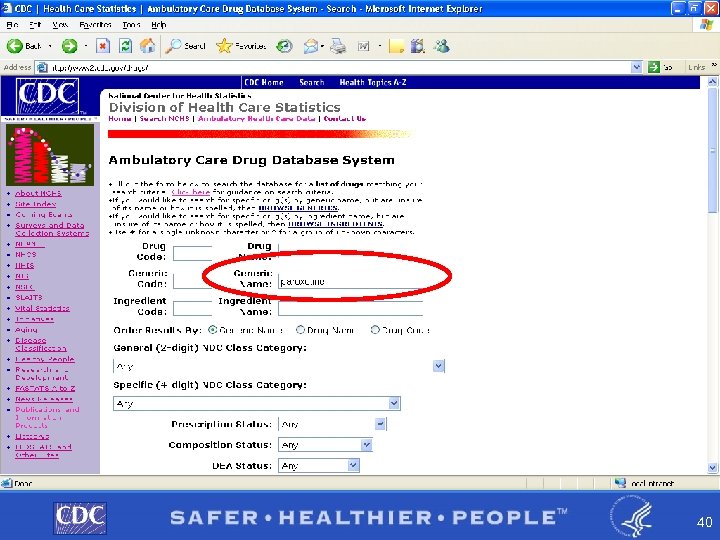Open FASTATS A to Z sidebar link
720x540 pixels.
click(x=45, y=388)
